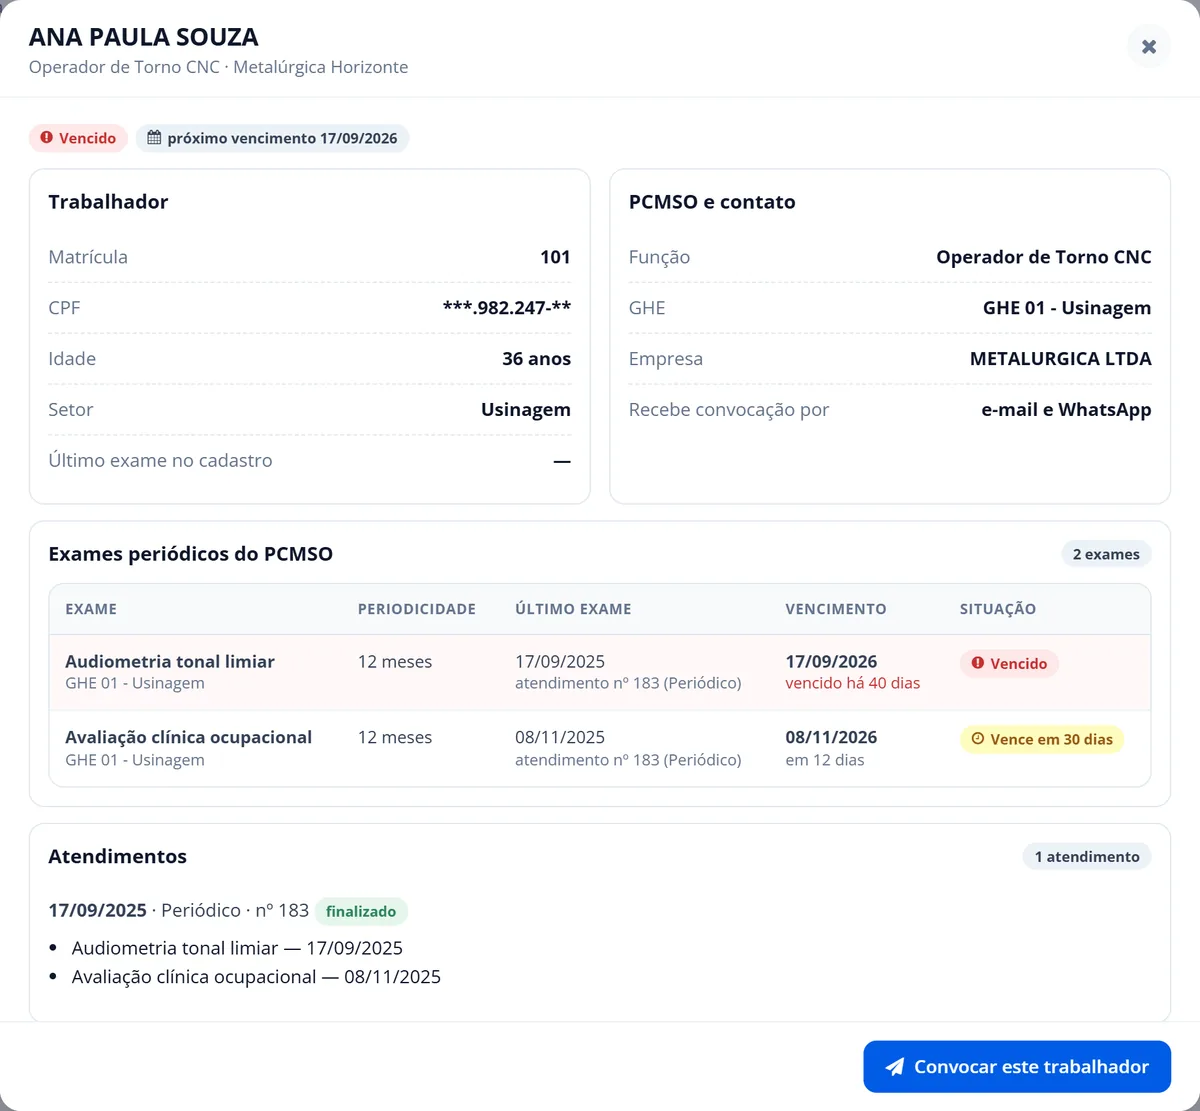
Task: Click the Operador de Torno CNC função value
Action: pyautogui.click(x=1044, y=257)
